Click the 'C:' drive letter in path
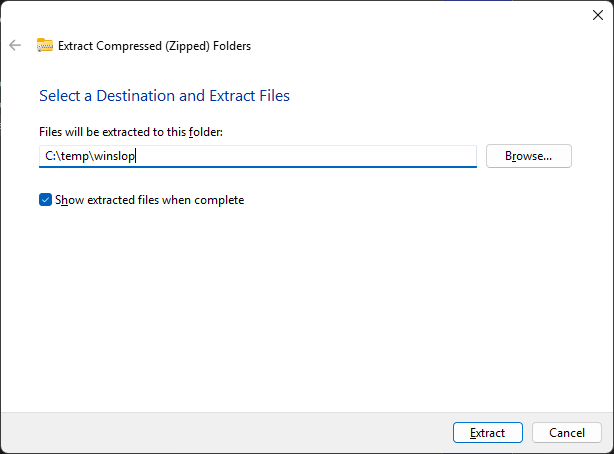 pos(52,156)
